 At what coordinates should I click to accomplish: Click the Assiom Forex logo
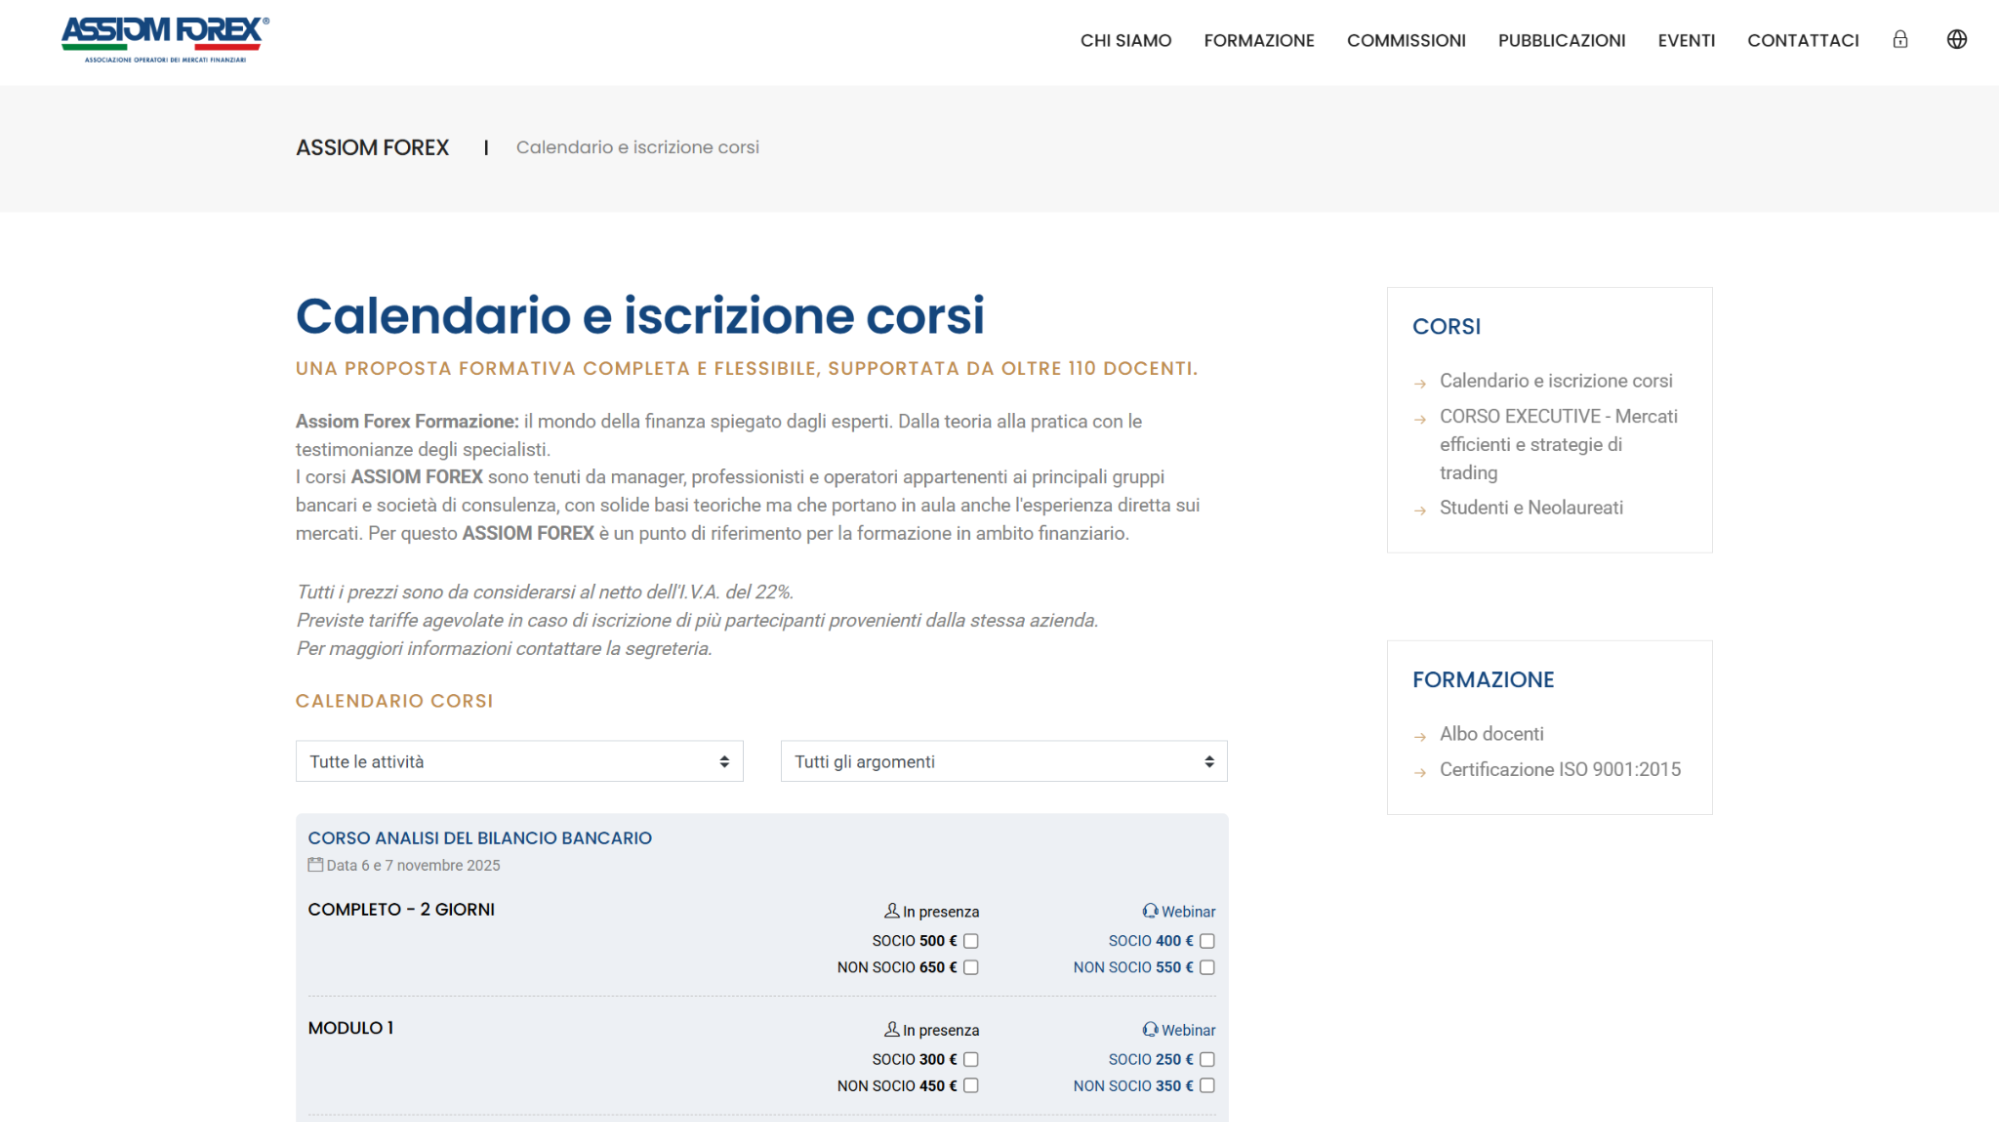165,39
